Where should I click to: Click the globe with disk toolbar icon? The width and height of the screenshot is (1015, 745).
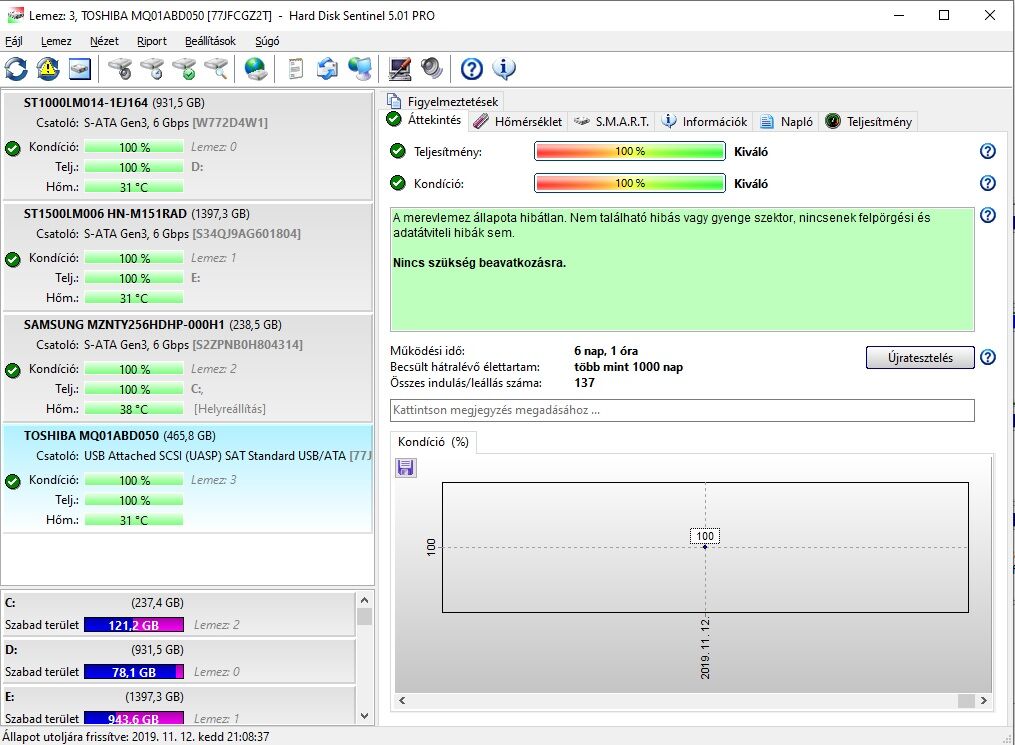[256, 69]
